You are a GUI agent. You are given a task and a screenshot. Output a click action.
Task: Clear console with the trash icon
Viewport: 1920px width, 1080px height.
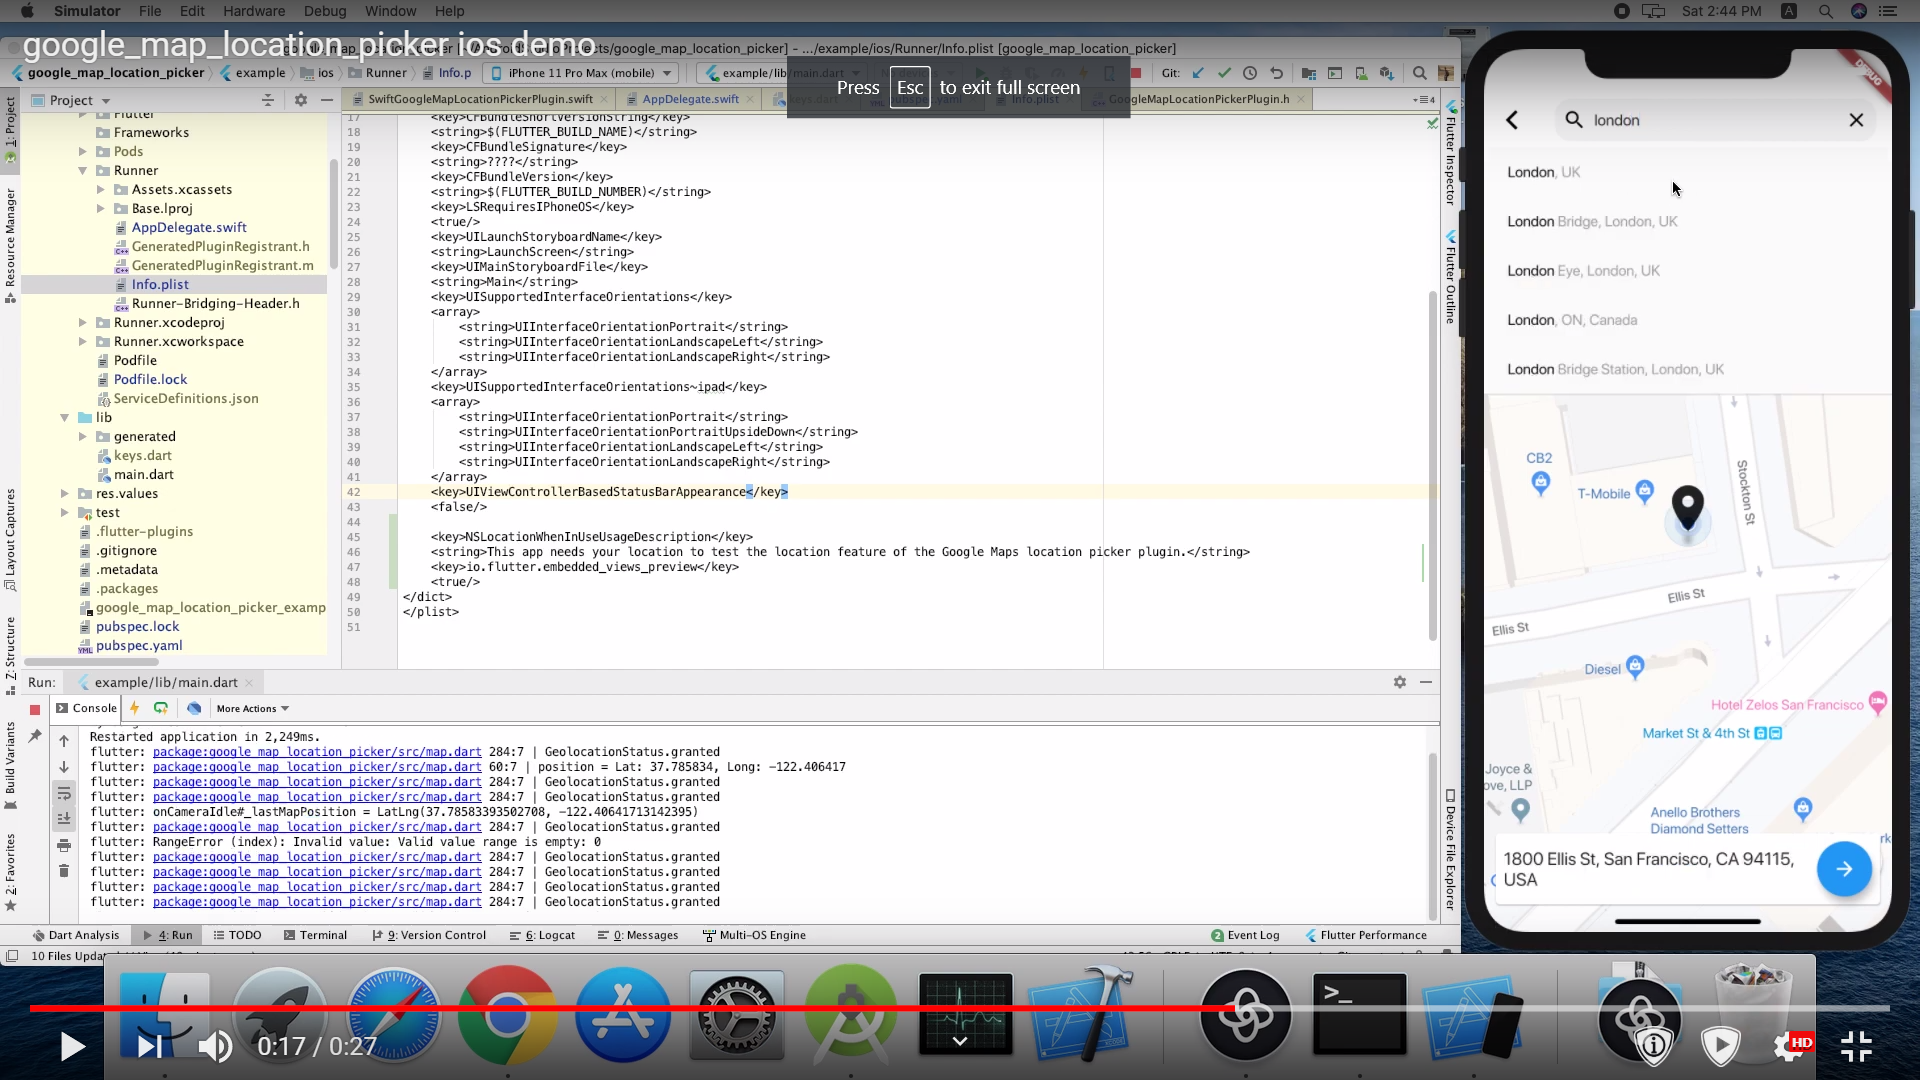coord(64,871)
